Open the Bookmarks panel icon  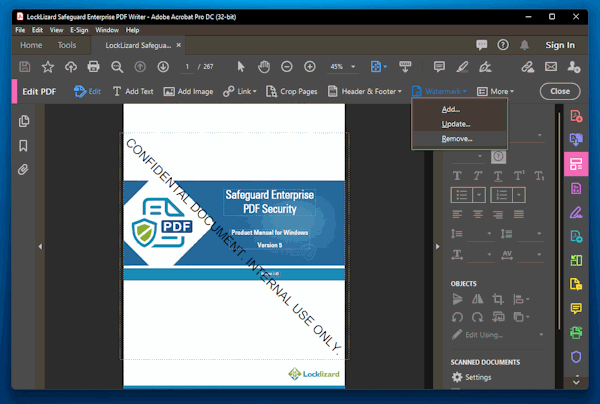pos(23,145)
